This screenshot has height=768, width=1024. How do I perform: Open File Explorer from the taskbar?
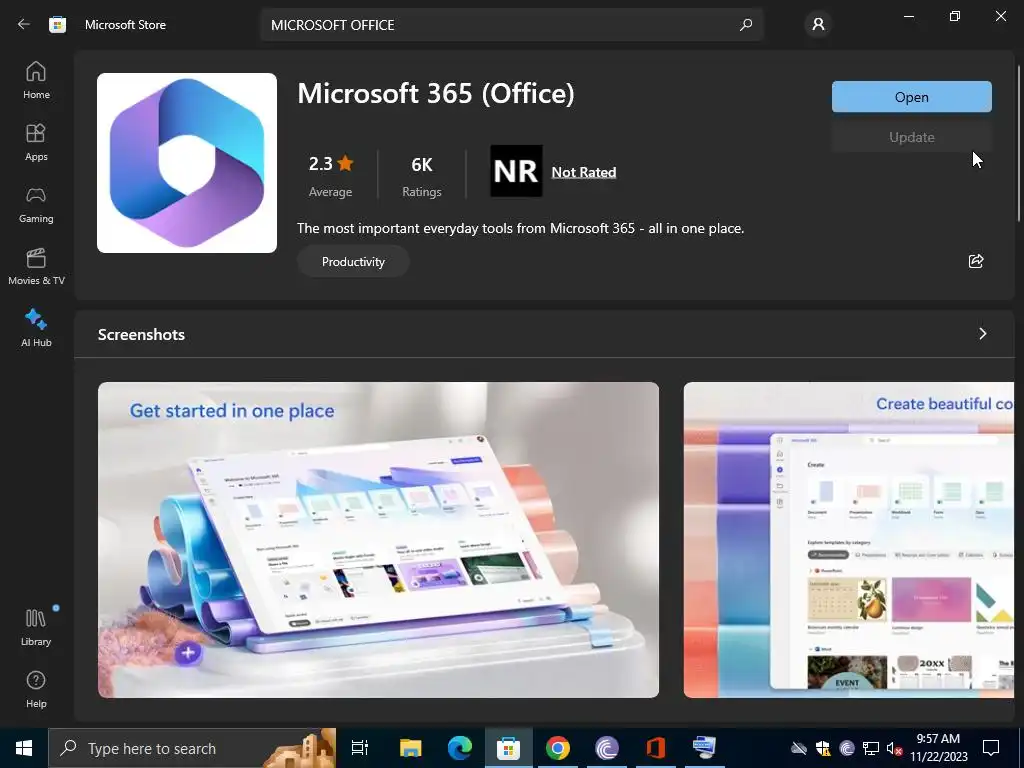410,748
